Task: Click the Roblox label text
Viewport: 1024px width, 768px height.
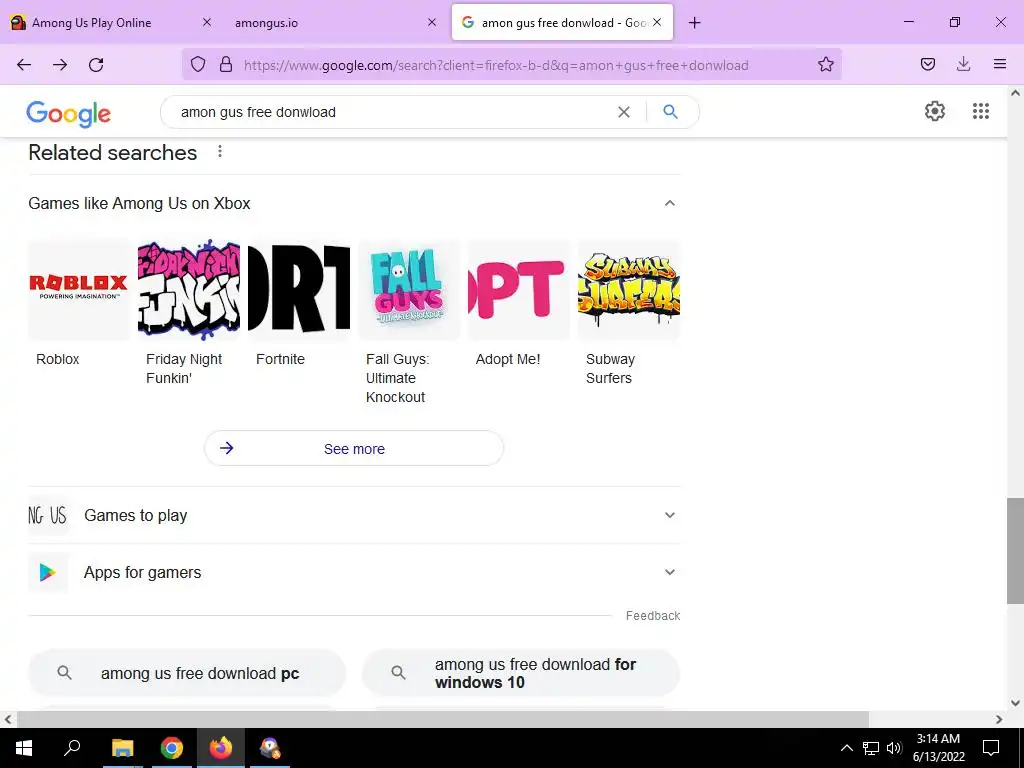Action: coord(57,359)
